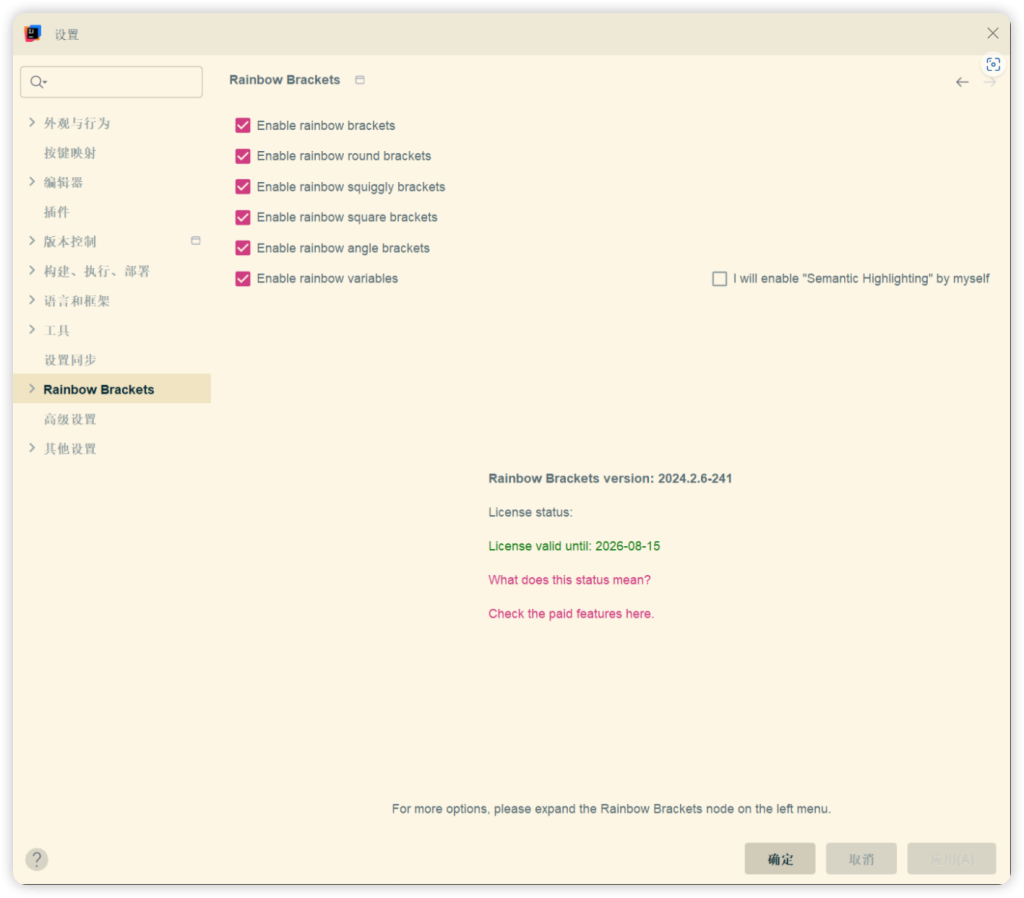Screen dimensions: 1024x898
Task: Expand the Rainbow Brackets tree node
Action: pos(31,389)
